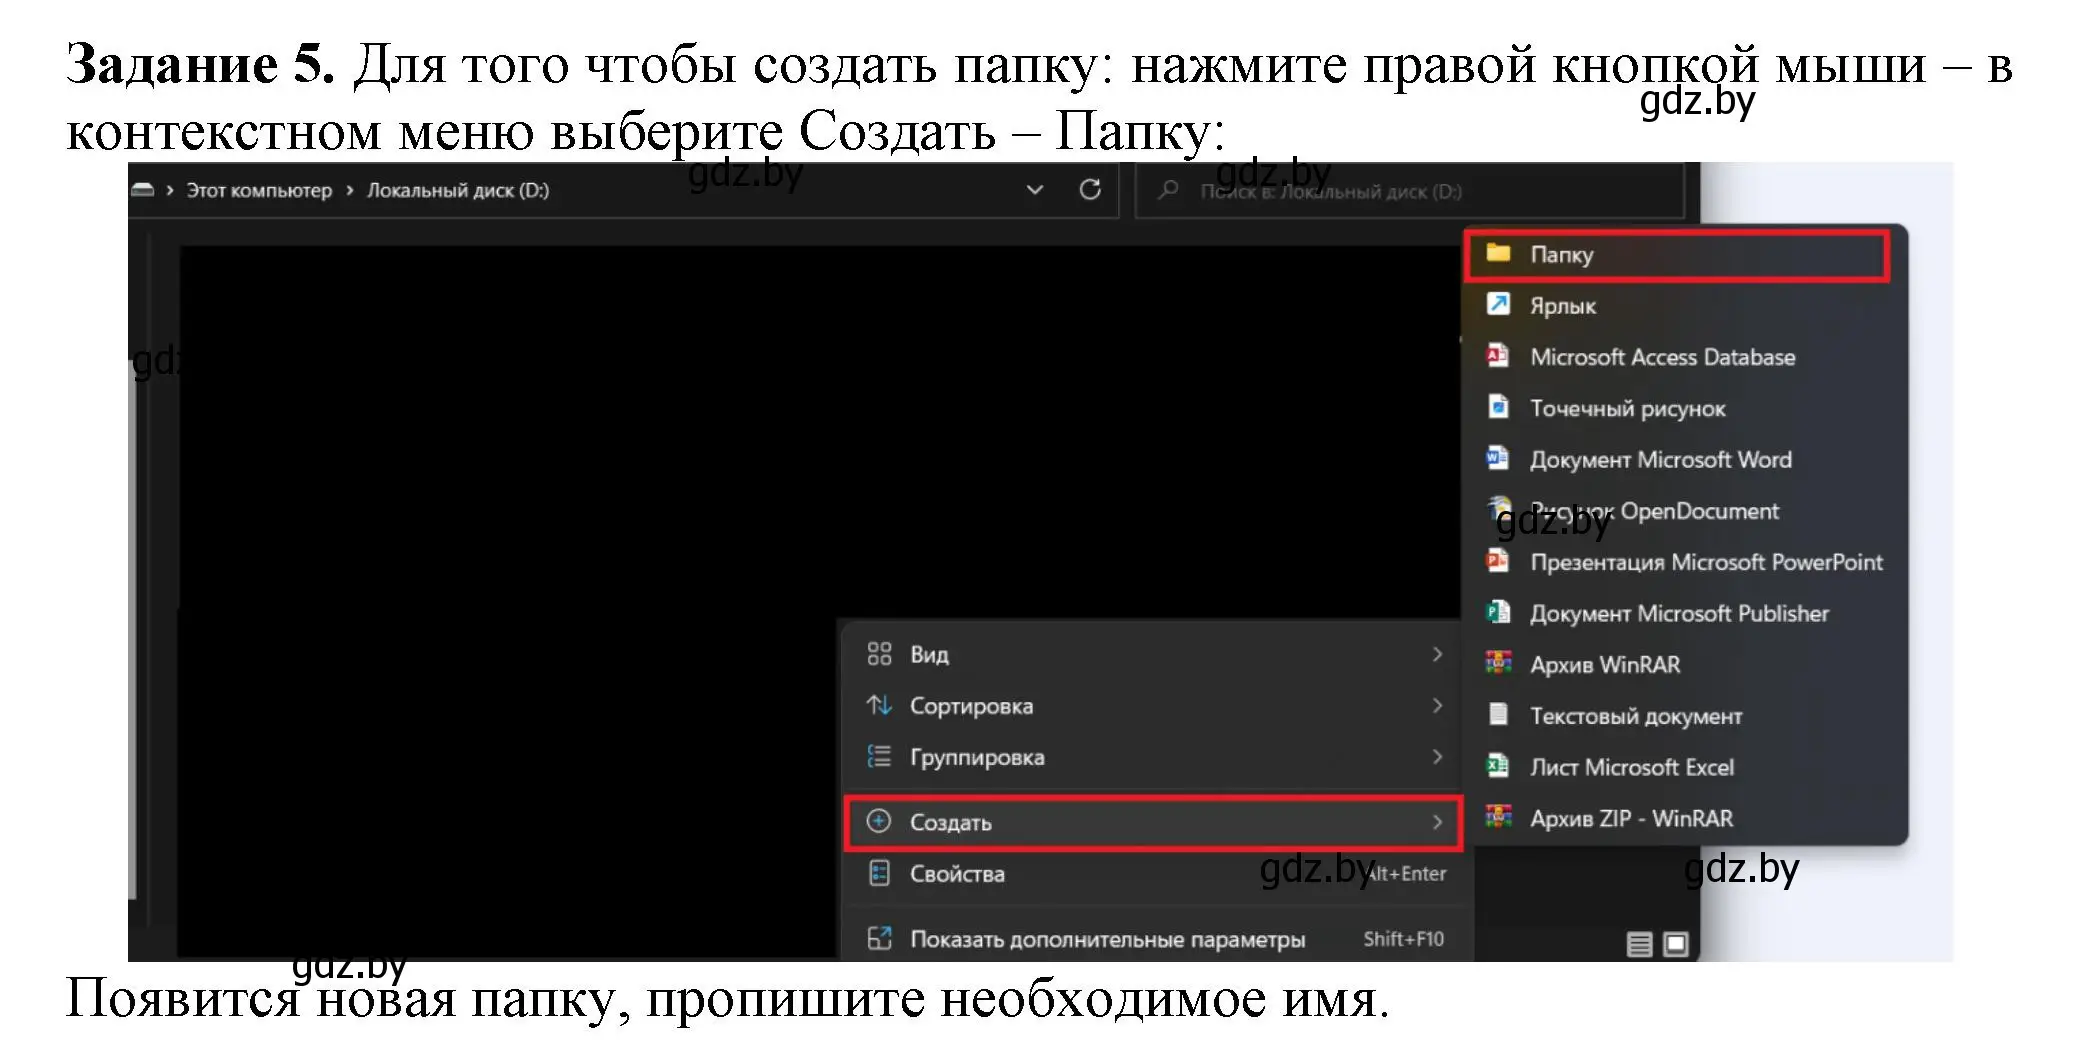The image size is (2073, 1053).
Task: Select Папку to create a new folder
Action: pos(1676,255)
